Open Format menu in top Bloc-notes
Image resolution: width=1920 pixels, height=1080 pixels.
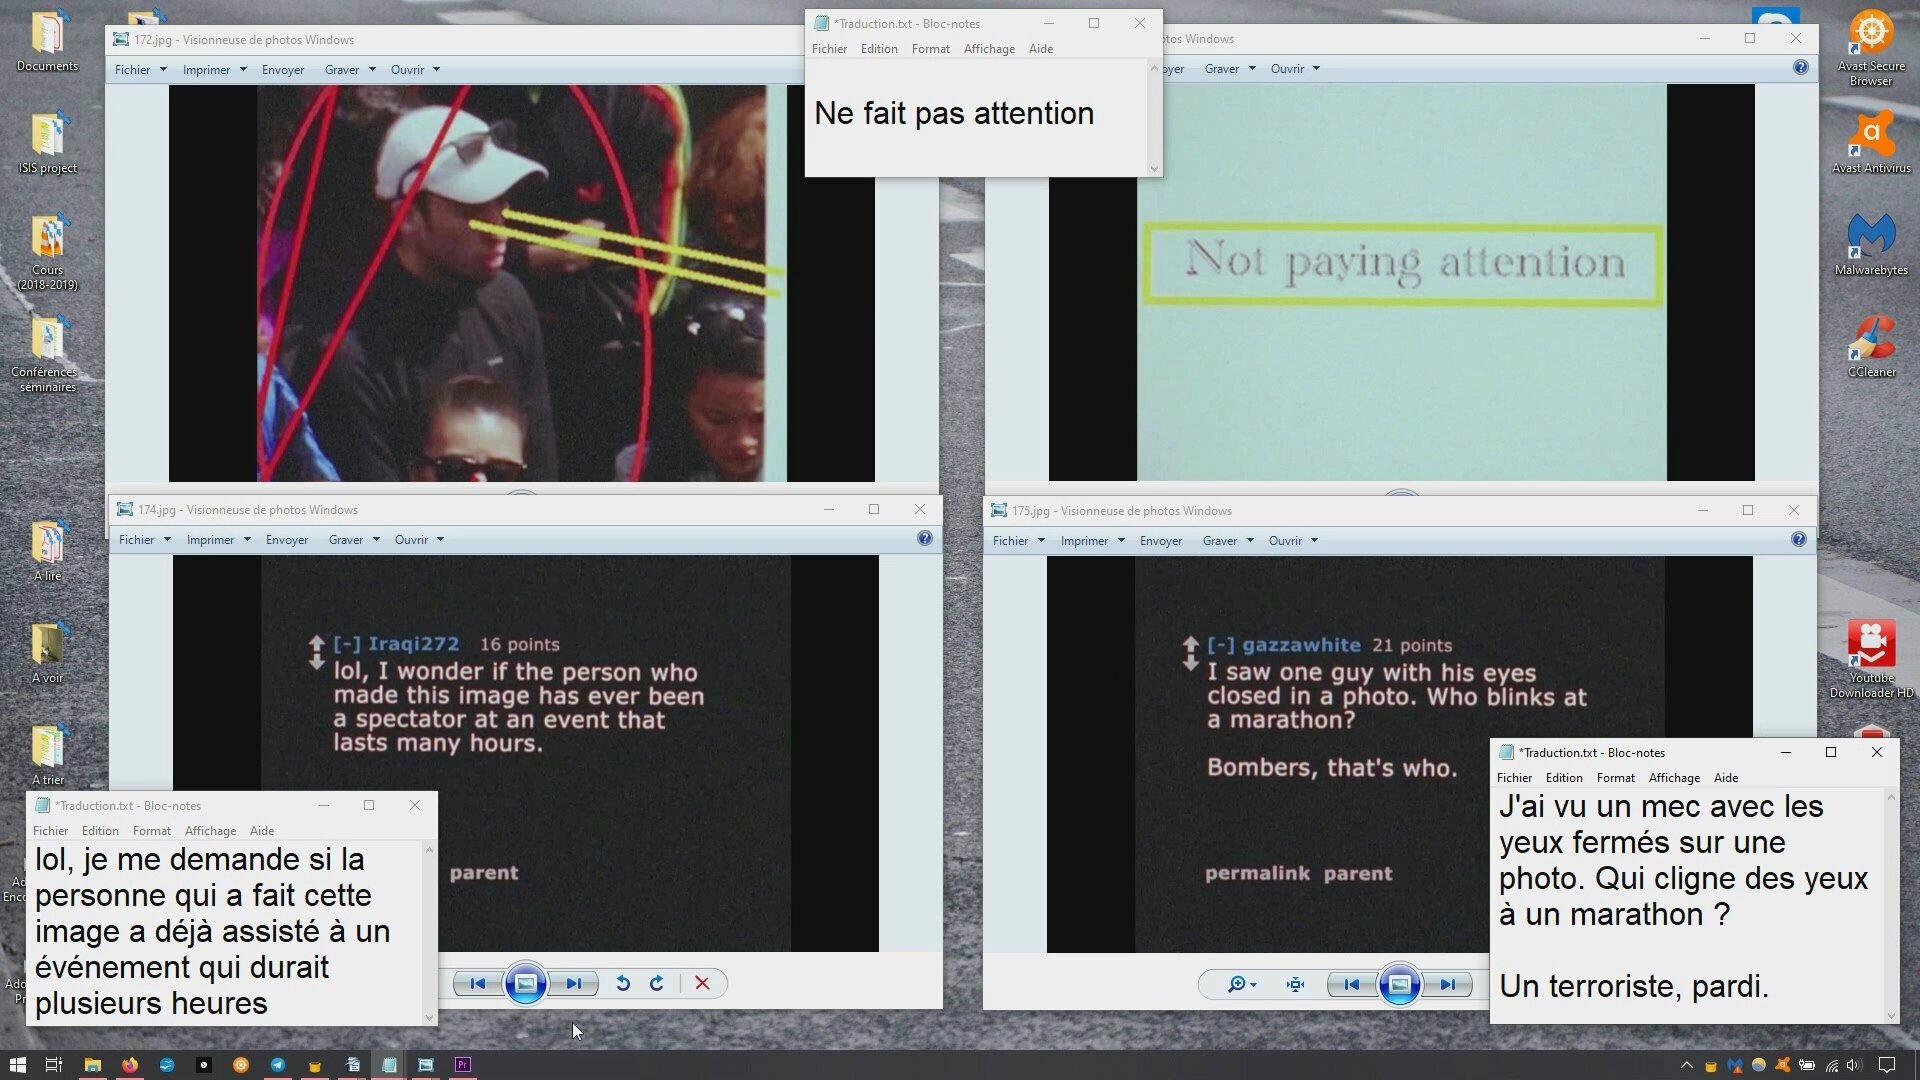[930, 49]
